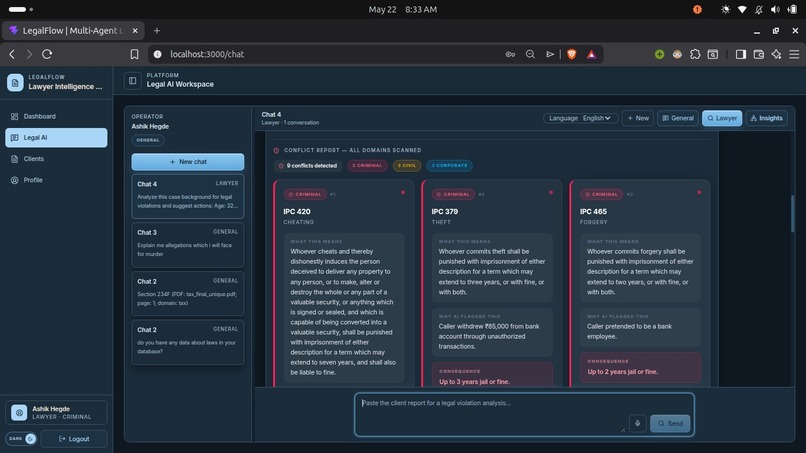The height and width of the screenshot is (453, 806).
Task: Open the clock May 22 8:33 AM
Action: 402,9
